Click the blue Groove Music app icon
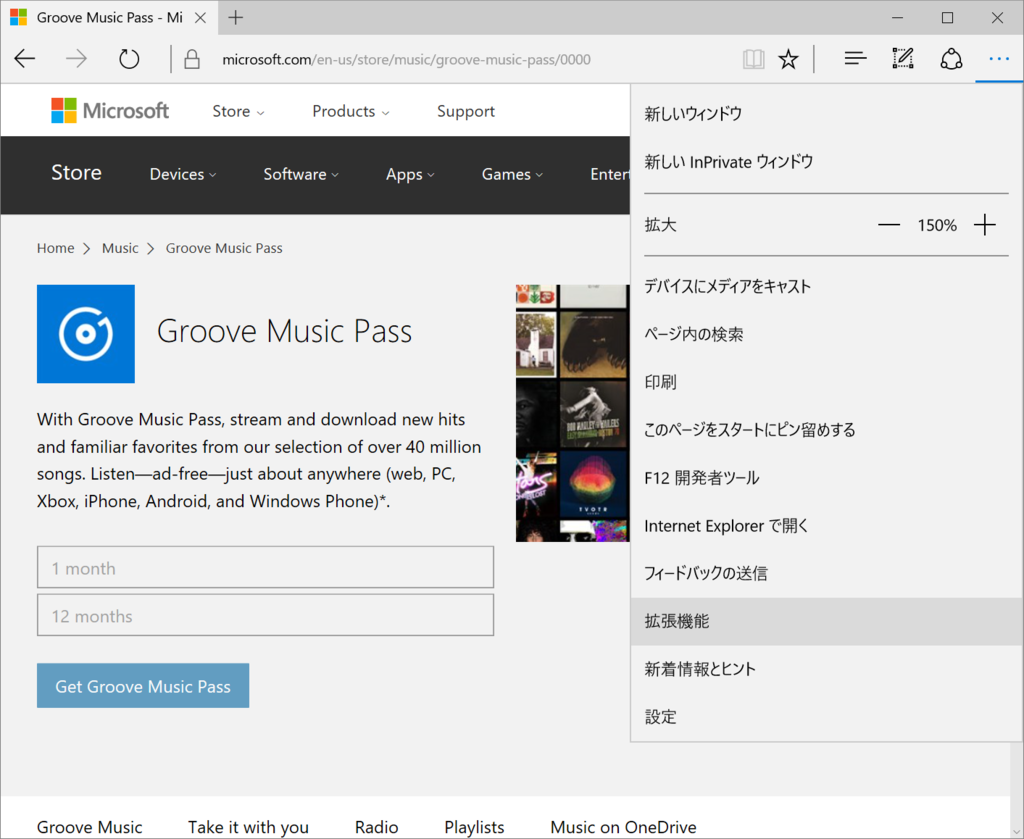This screenshot has width=1024, height=839. tap(86, 334)
